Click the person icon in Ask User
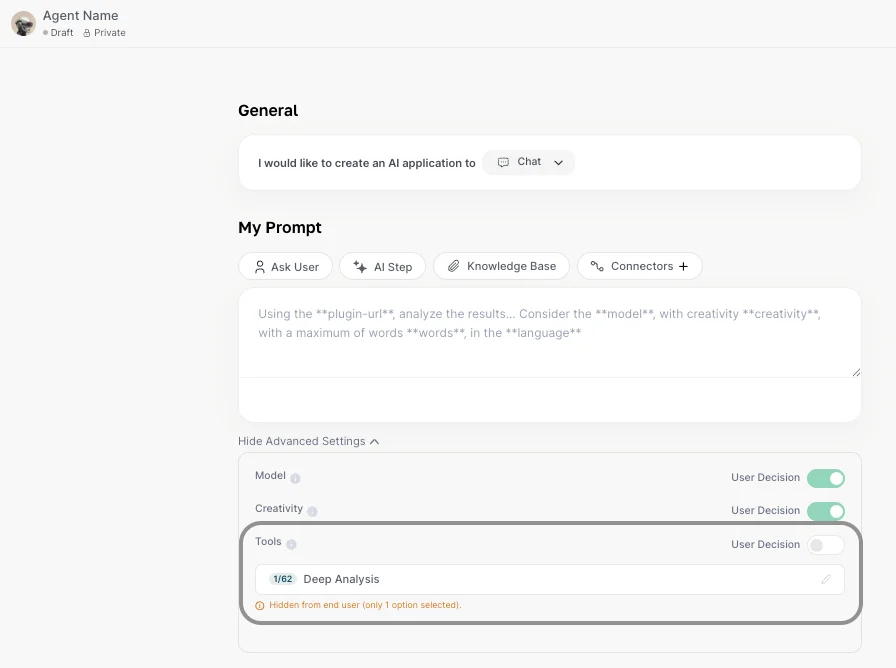896x668 pixels. coord(259,267)
